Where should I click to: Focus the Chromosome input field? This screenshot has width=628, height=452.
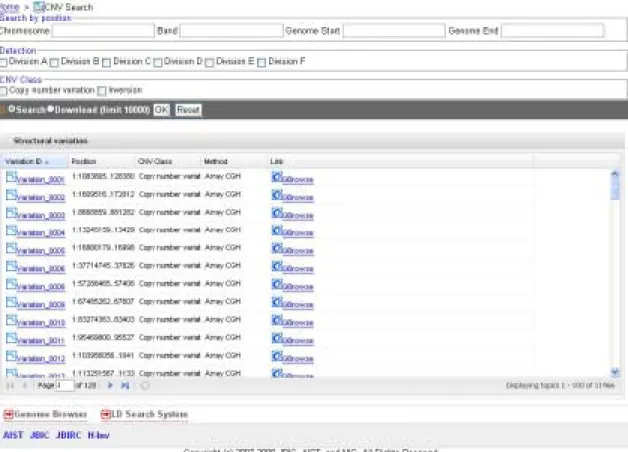[x=103, y=31]
